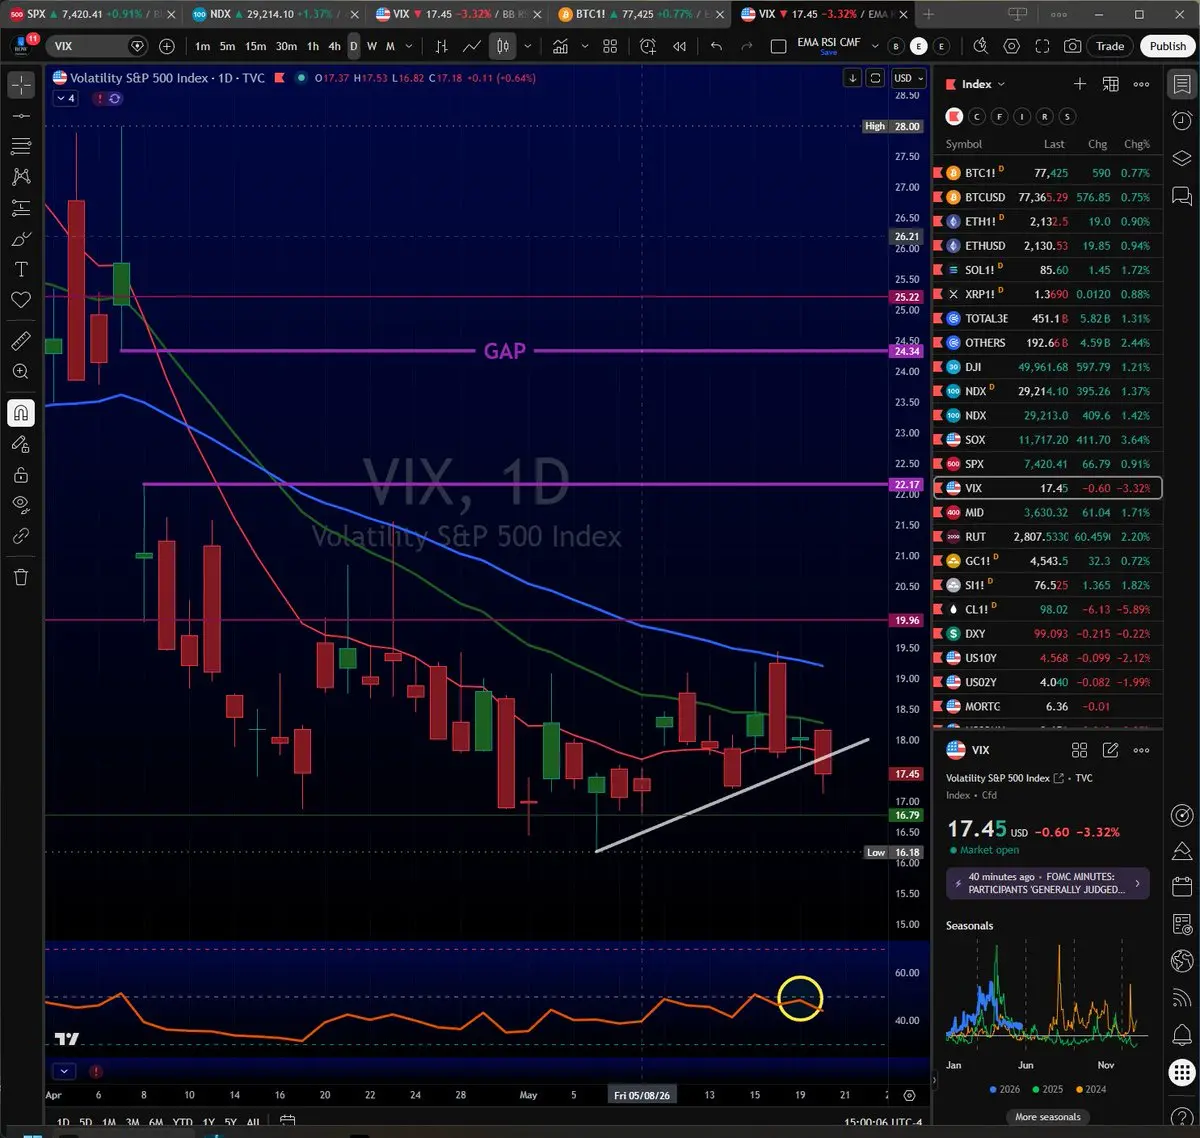Click the Trade button
Image resolution: width=1200 pixels, height=1138 pixels.
click(1110, 46)
